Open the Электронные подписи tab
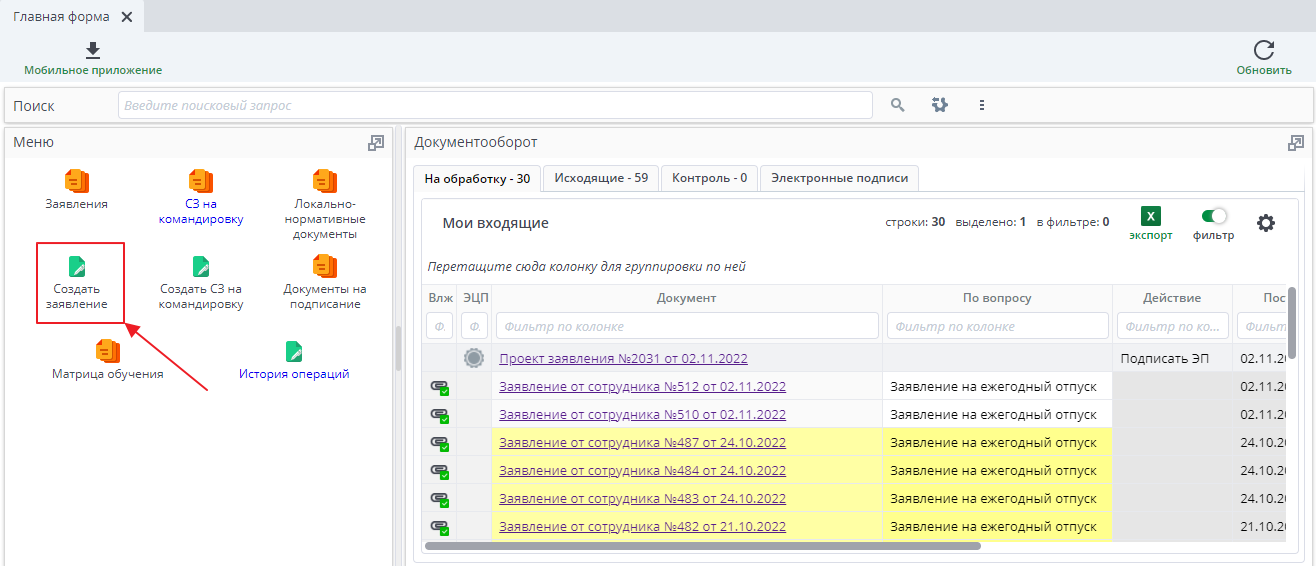This screenshot has height=566, width=1316. point(839,178)
